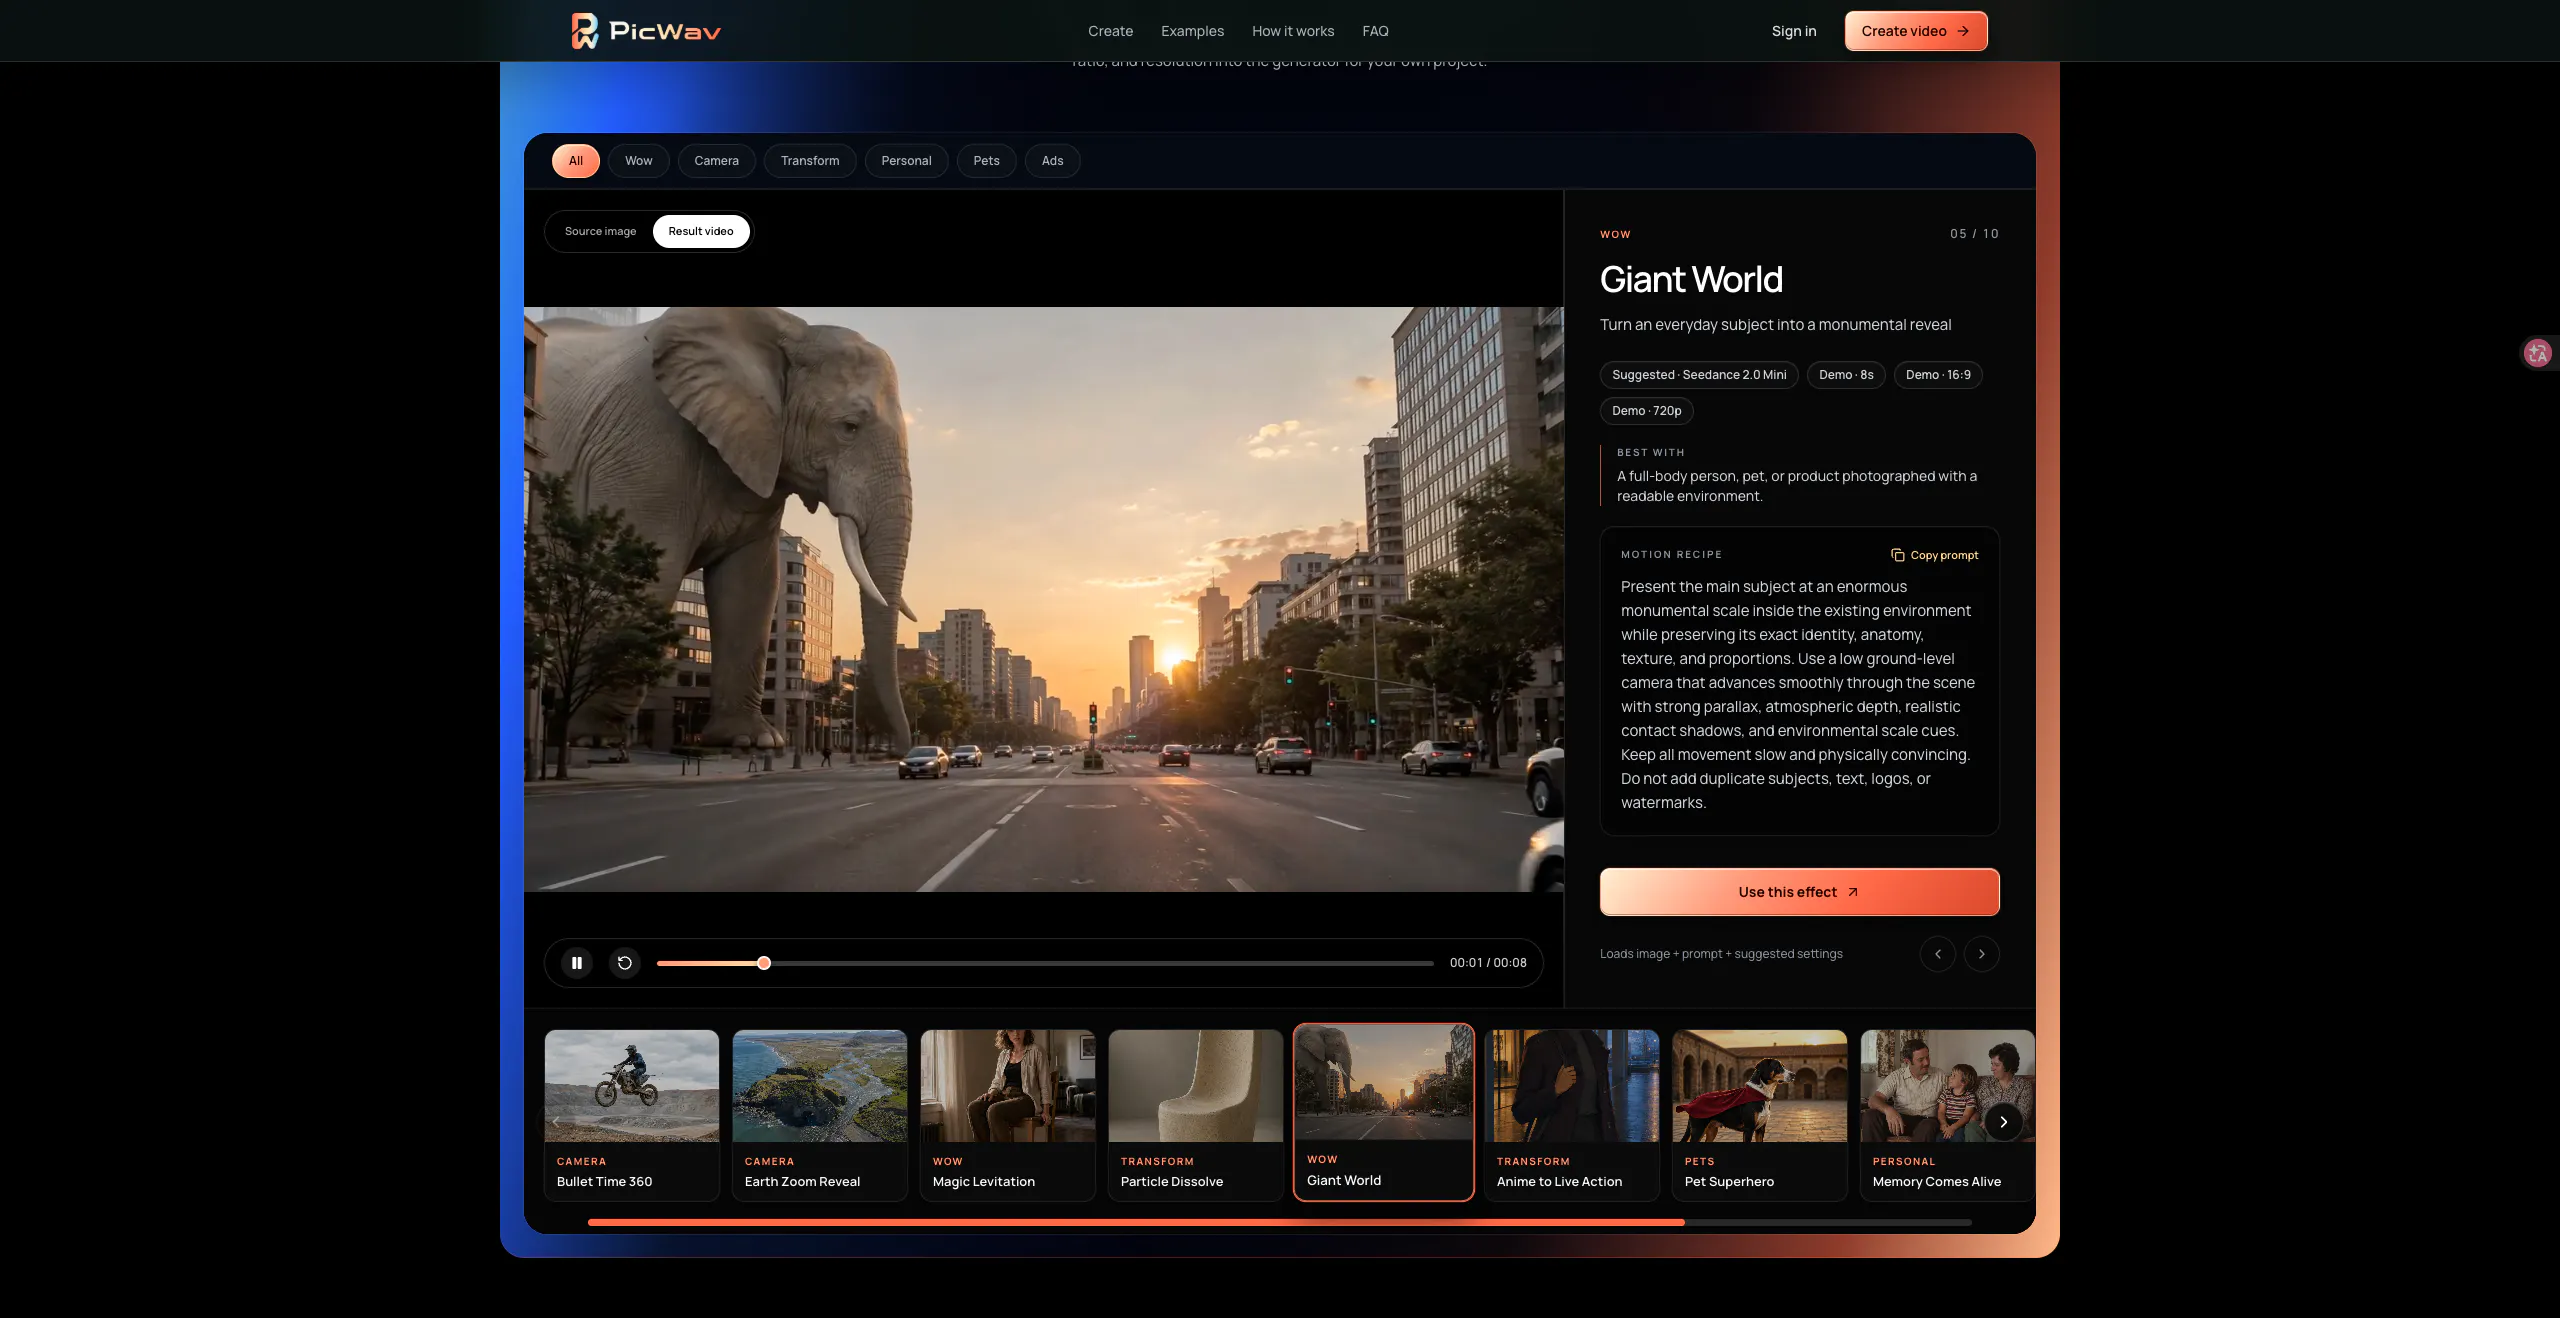Click the Giant World heading
The image size is (2560, 1318).
(1691, 280)
